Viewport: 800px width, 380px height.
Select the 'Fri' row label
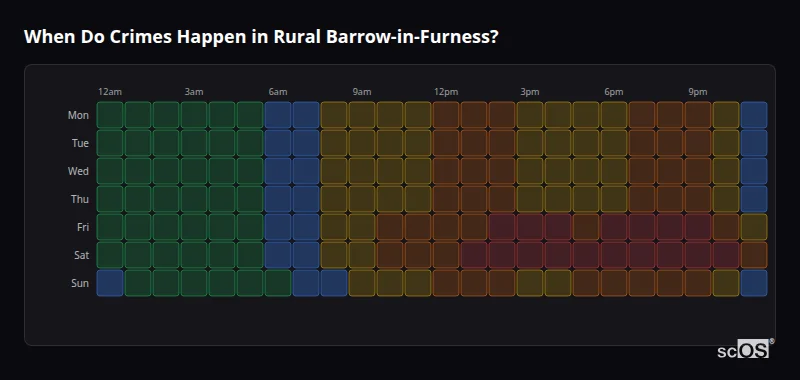pos(83,227)
